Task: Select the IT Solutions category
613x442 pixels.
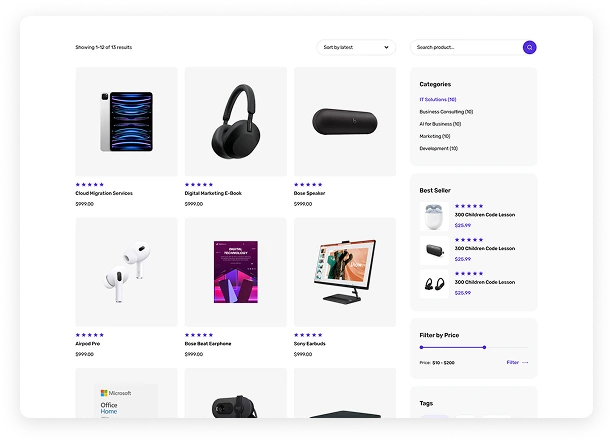Action: (x=437, y=100)
